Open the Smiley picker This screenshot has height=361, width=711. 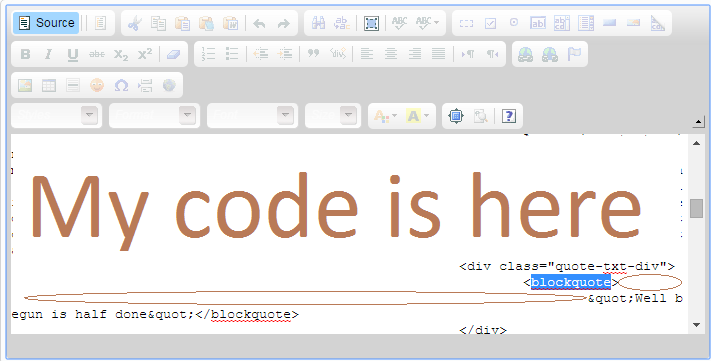click(97, 85)
